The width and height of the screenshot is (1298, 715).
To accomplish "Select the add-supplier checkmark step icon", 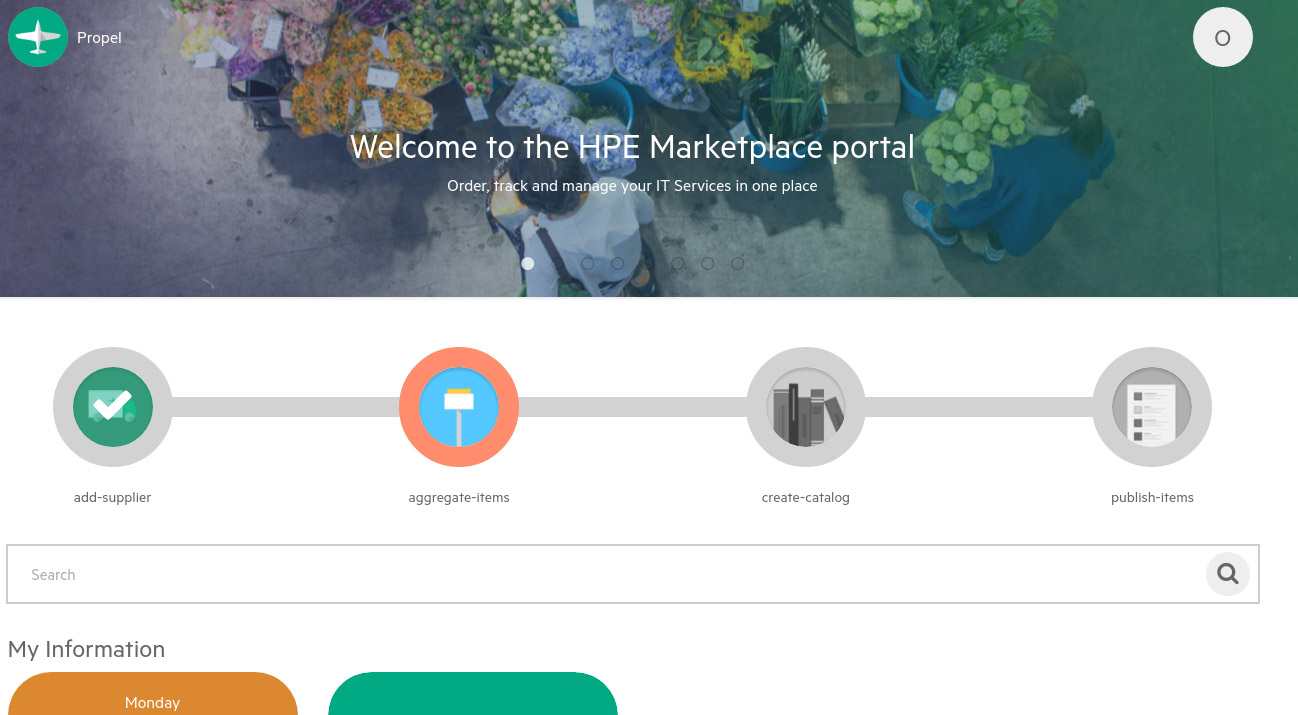I will point(113,407).
